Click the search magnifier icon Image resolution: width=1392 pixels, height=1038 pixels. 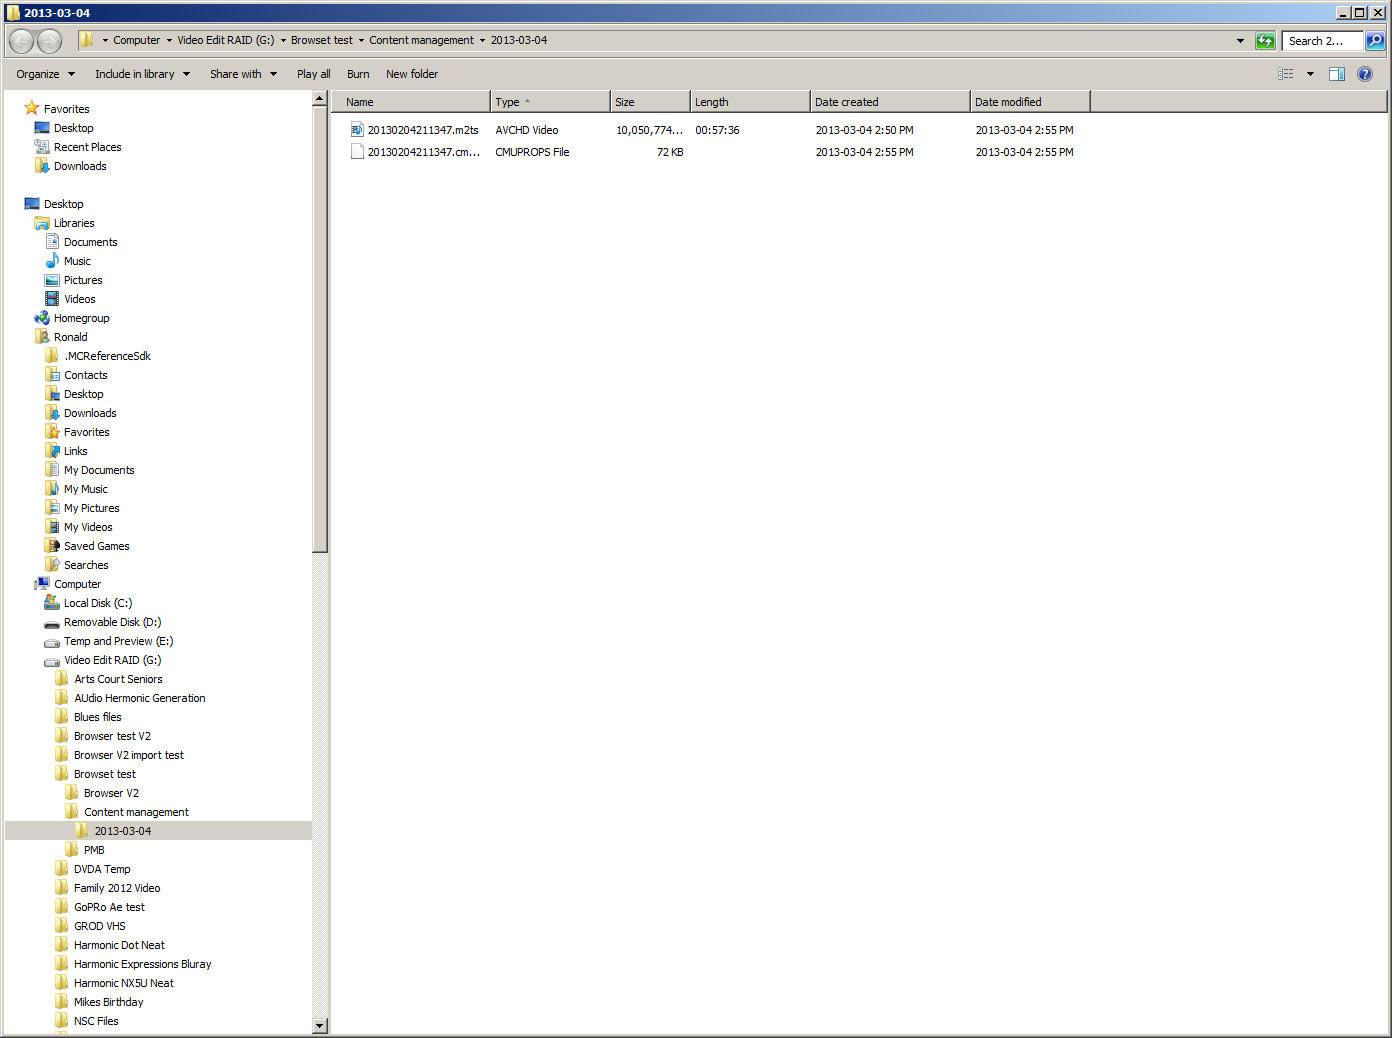coord(1376,41)
